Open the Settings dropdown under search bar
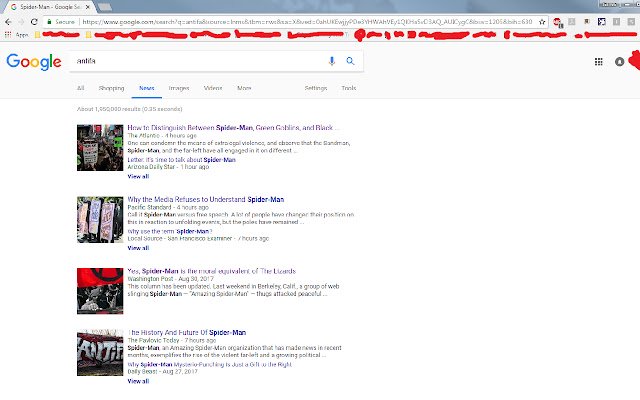This screenshot has width=640, height=400. (x=316, y=88)
